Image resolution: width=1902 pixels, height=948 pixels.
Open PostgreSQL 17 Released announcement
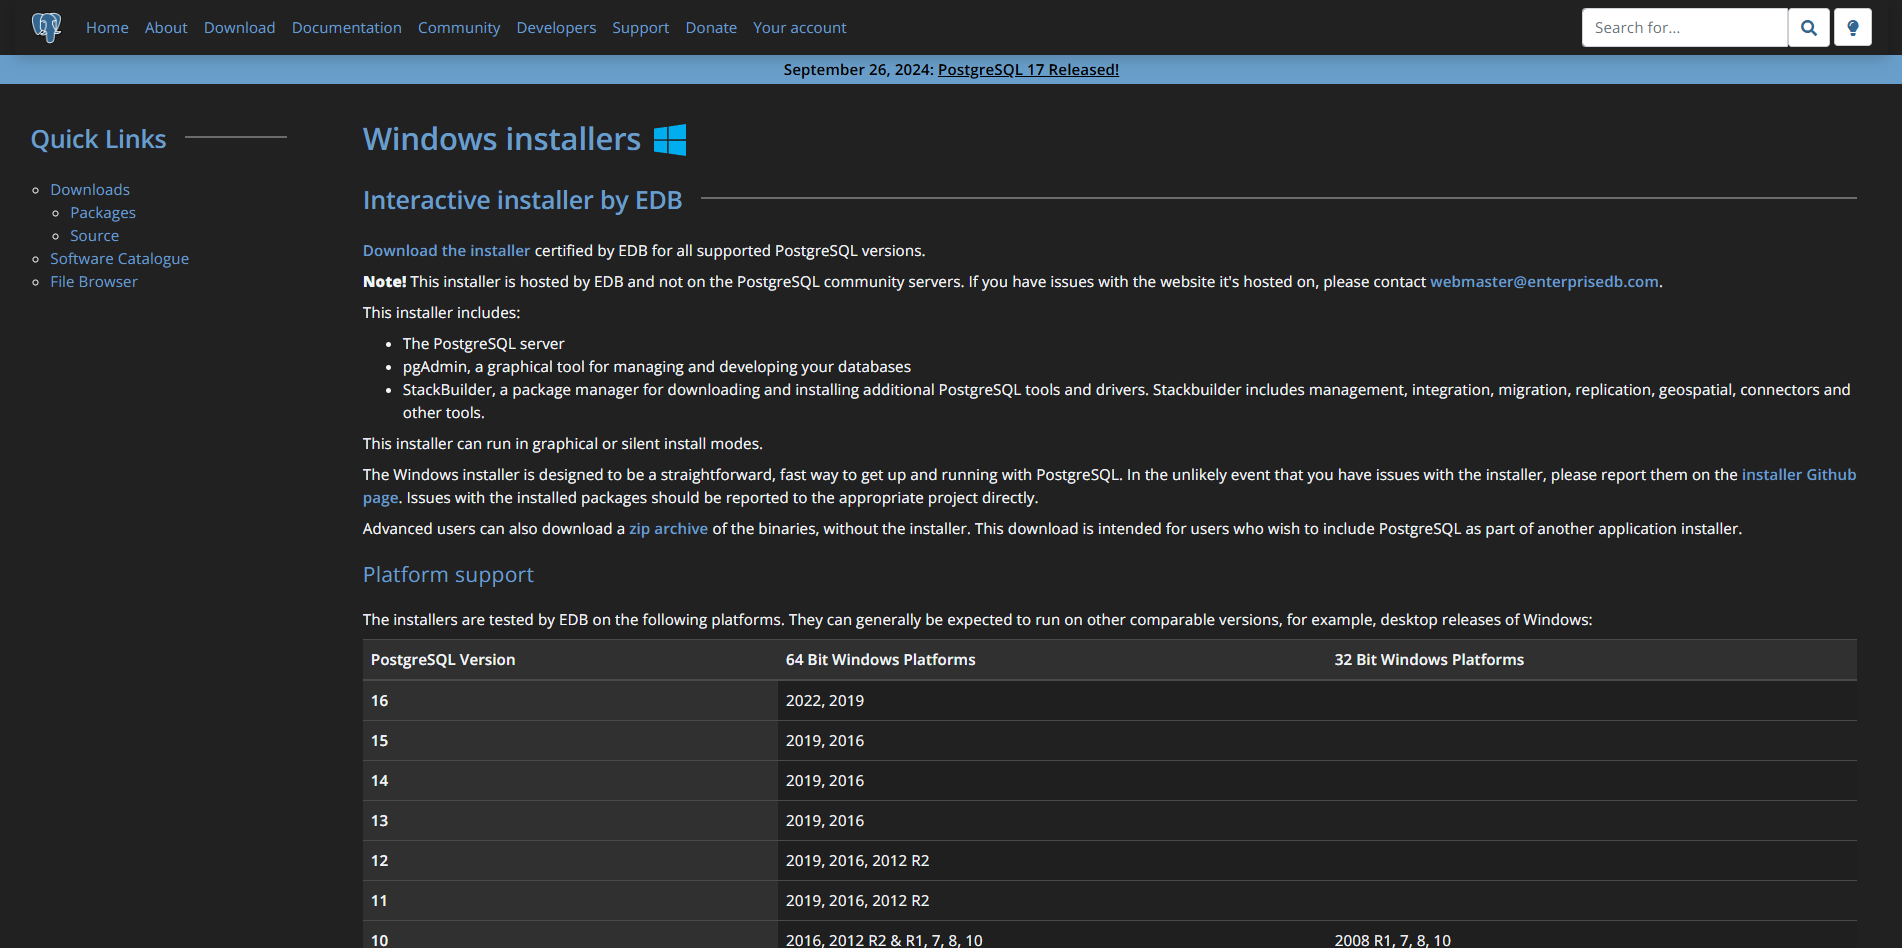pos(1028,70)
